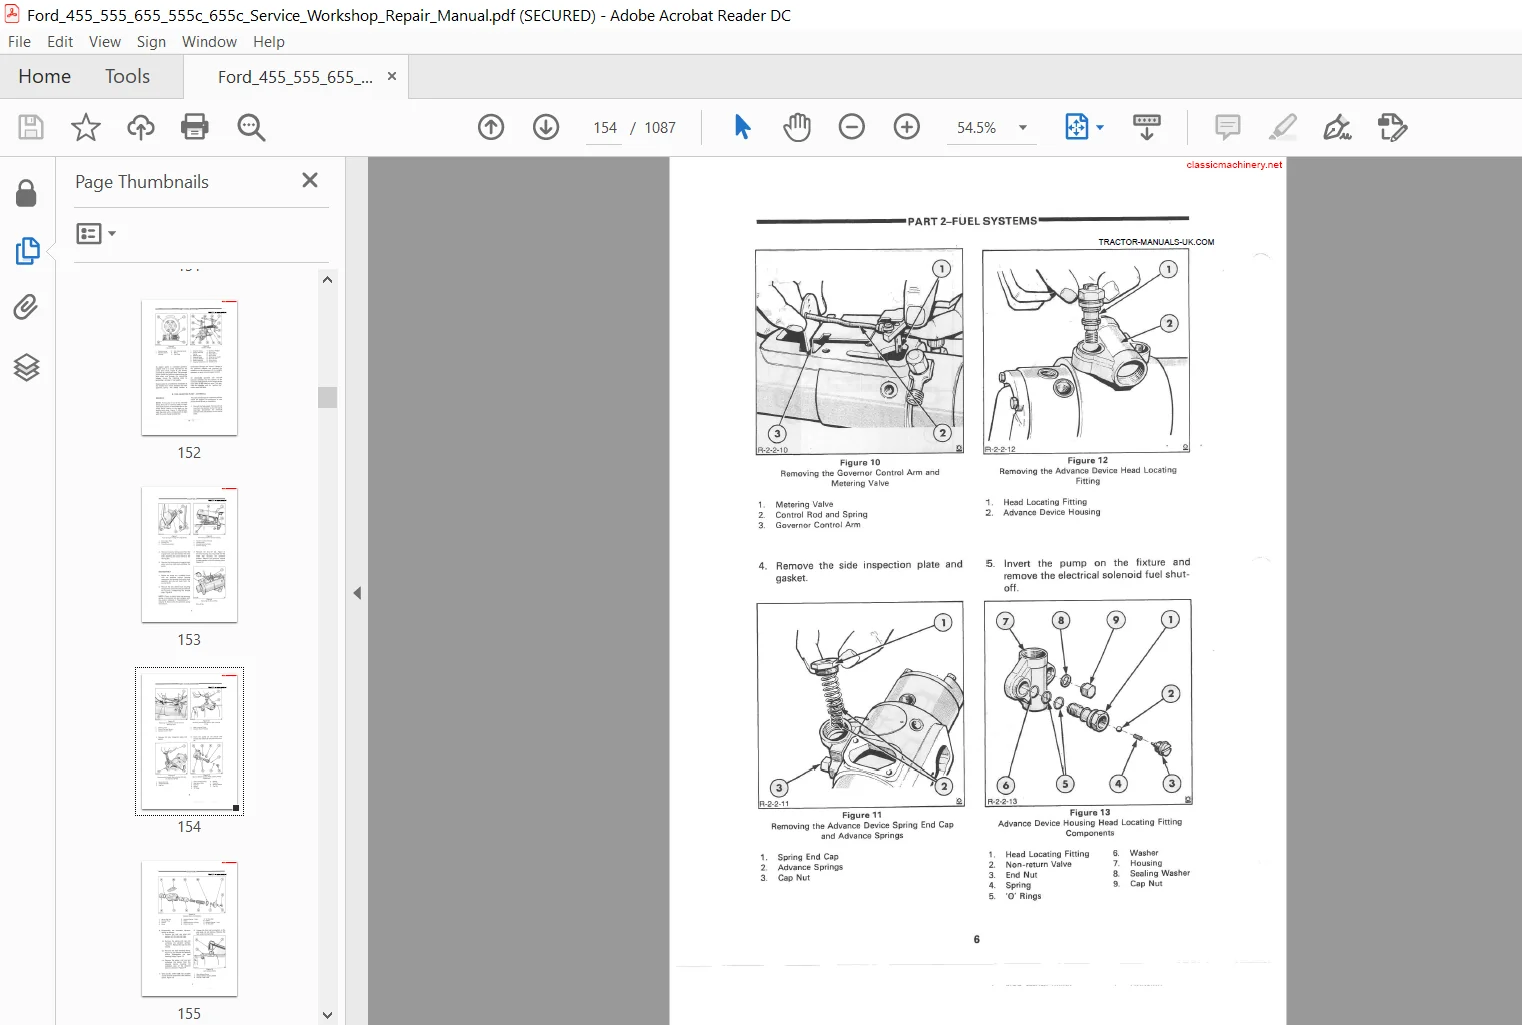The height and width of the screenshot is (1025, 1522).
Task: Switch to the Home tab
Action: (x=44, y=76)
